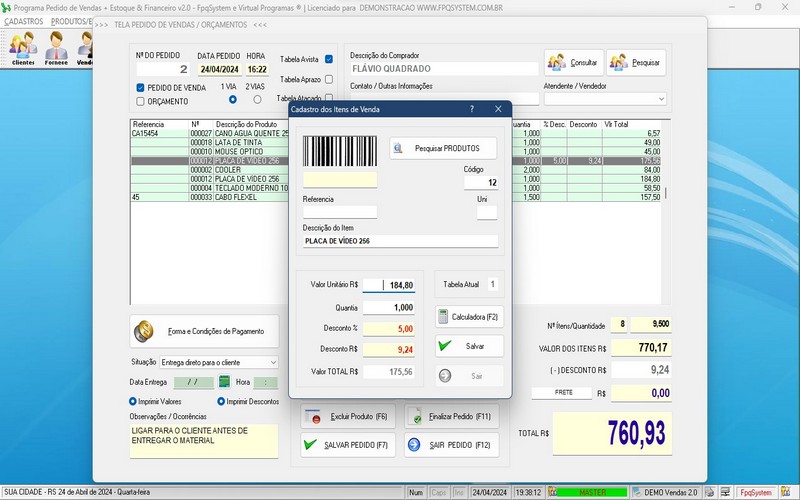800x500 pixels.
Task: Enable the Tabela Aprazo checkbox
Action: coord(329,79)
